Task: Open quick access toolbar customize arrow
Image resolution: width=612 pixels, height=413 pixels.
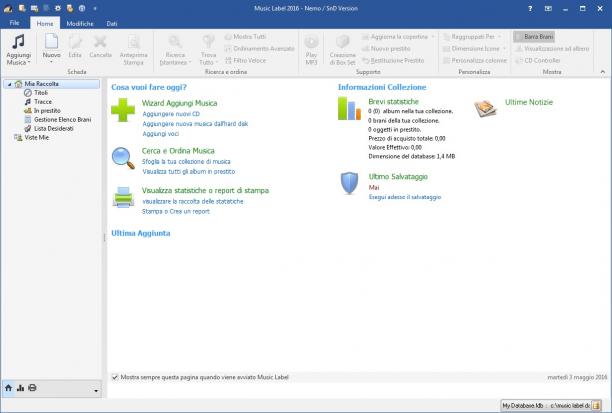Action: (94, 8)
